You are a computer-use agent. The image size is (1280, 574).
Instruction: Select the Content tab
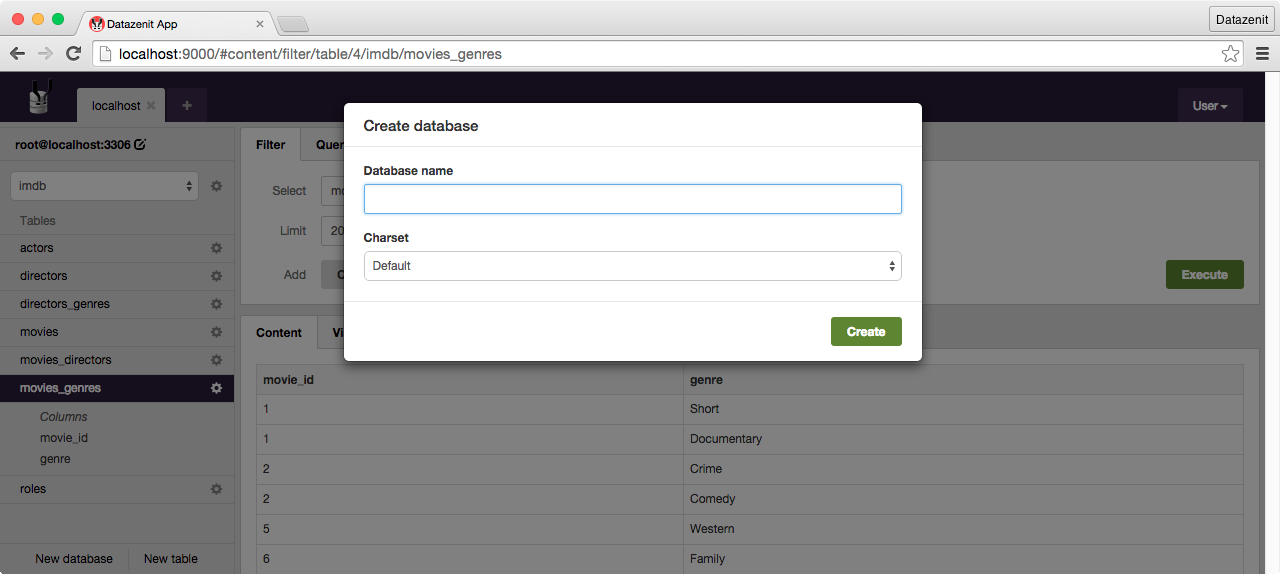click(278, 333)
